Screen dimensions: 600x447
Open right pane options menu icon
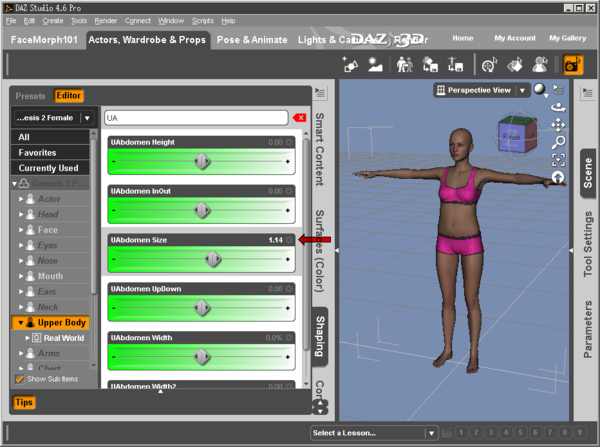click(587, 92)
